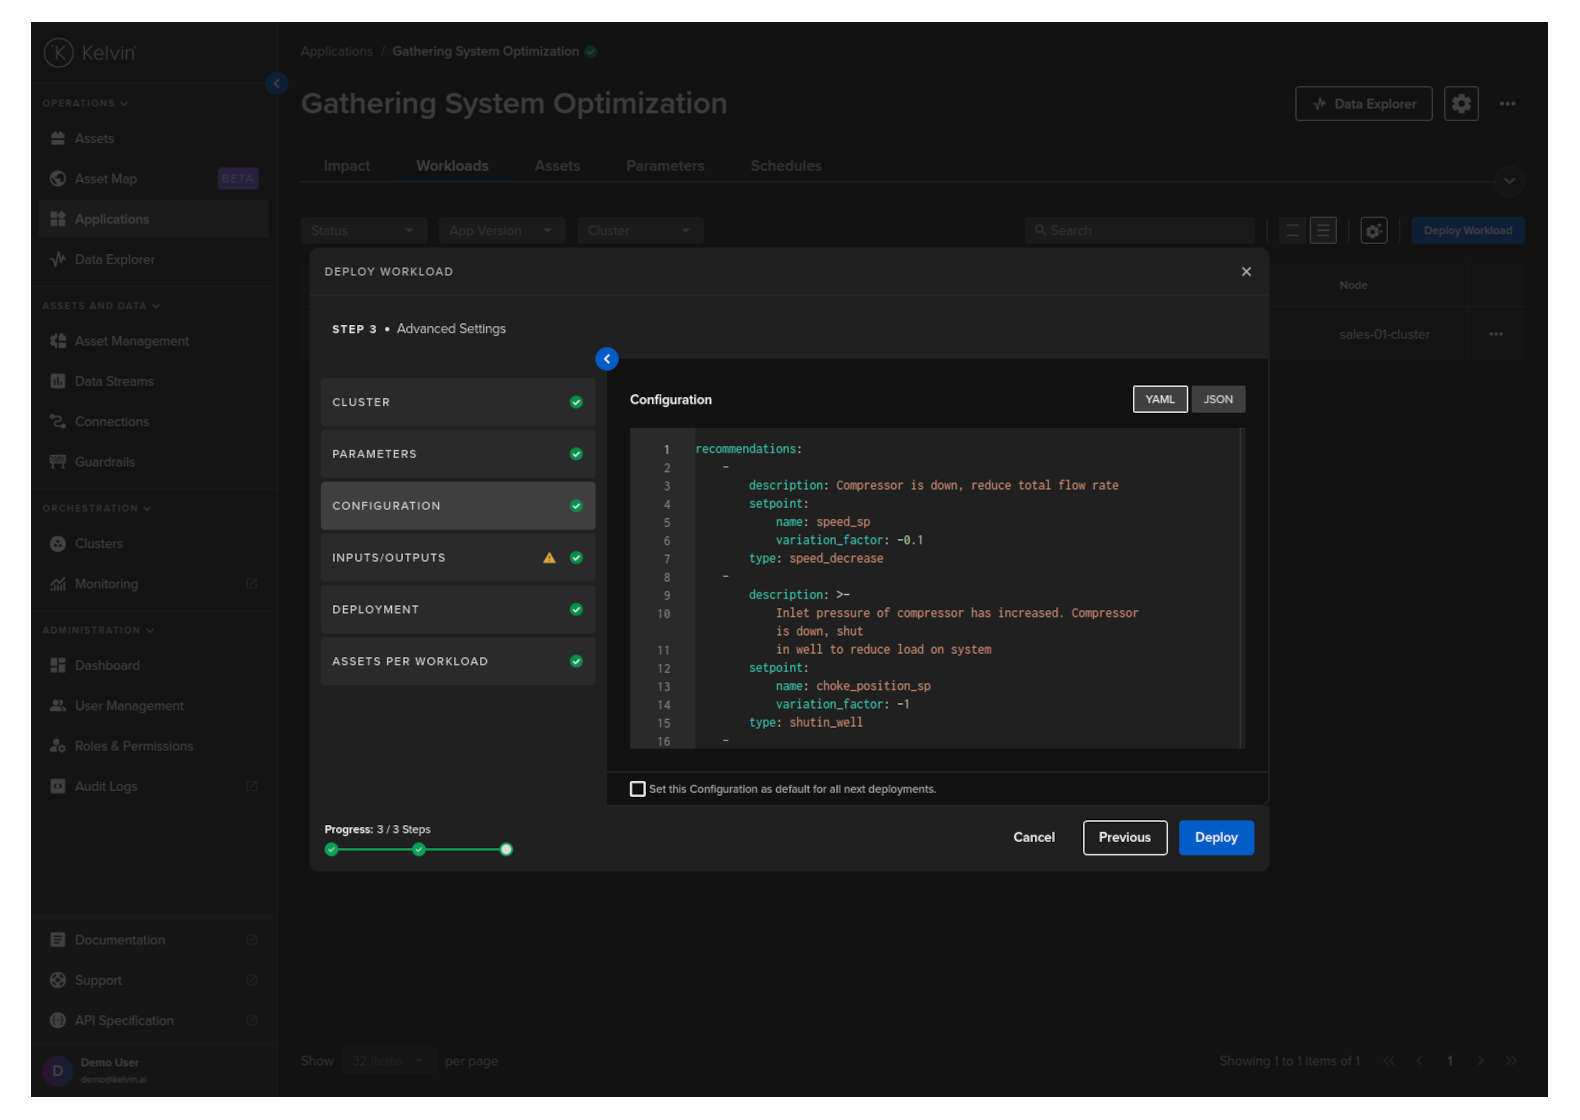Close the Deploy Workload dialog
Screen dimensions: 1580x1120
point(1246,272)
